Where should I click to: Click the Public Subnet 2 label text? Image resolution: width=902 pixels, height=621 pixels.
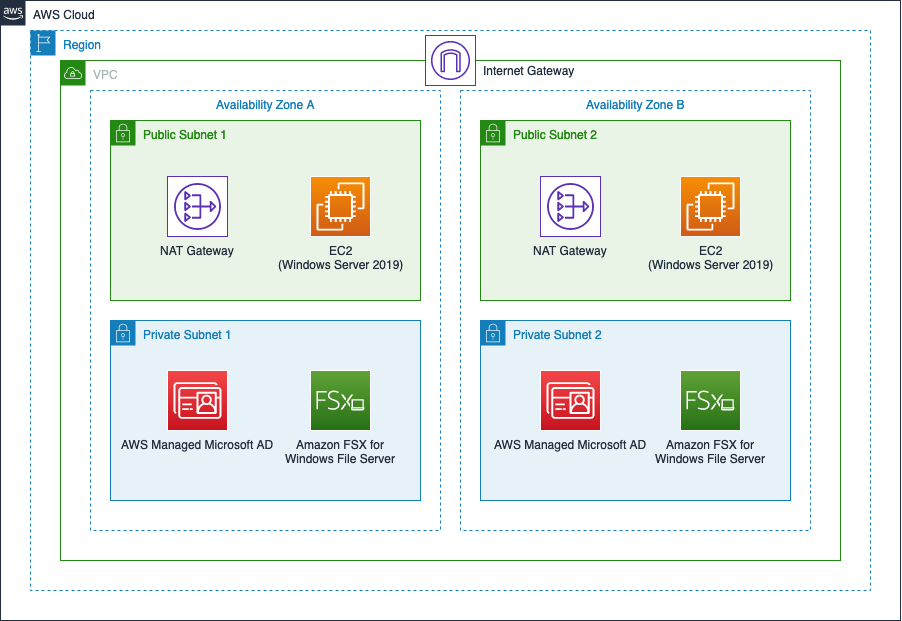pyautogui.click(x=557, y=135)
